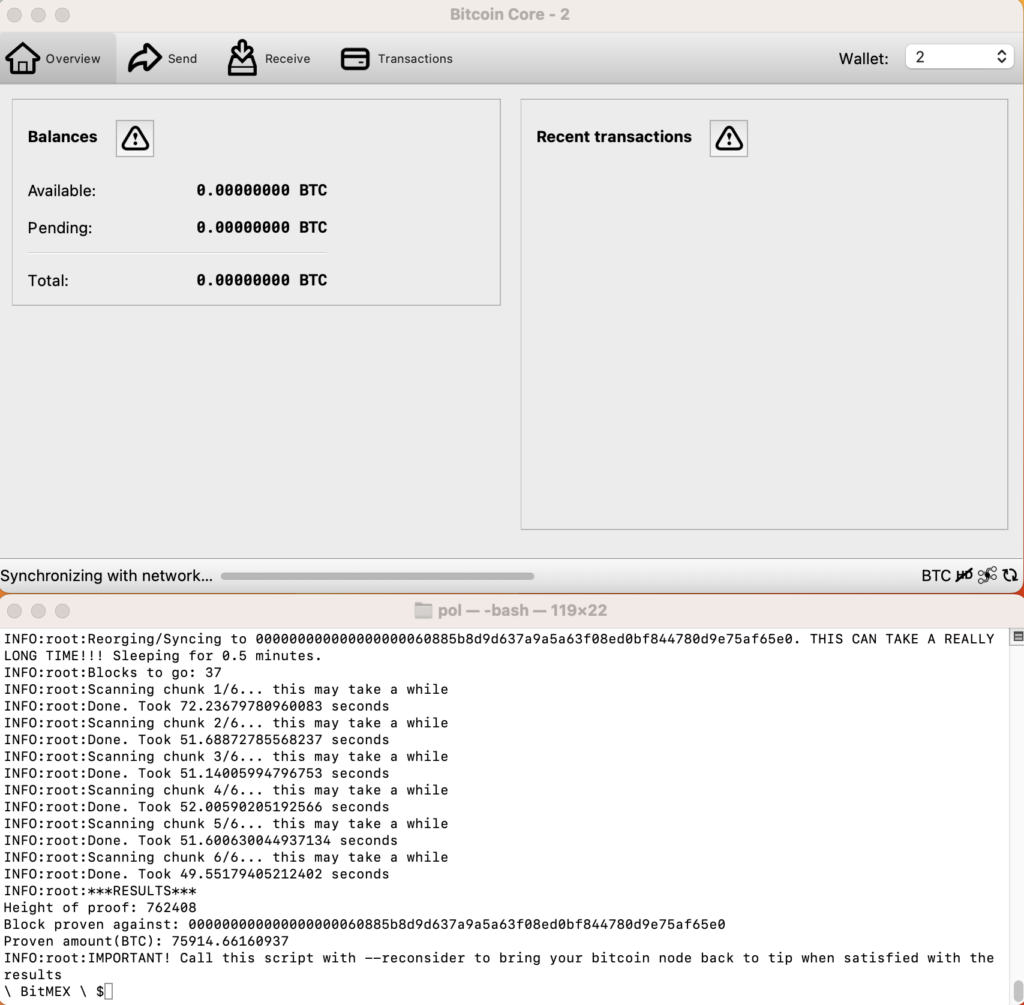This screenshot has height=1005, width=1024.
Task: Click the 'Took 49.55179405212402 seconds' line
Action: pos(197,874)
